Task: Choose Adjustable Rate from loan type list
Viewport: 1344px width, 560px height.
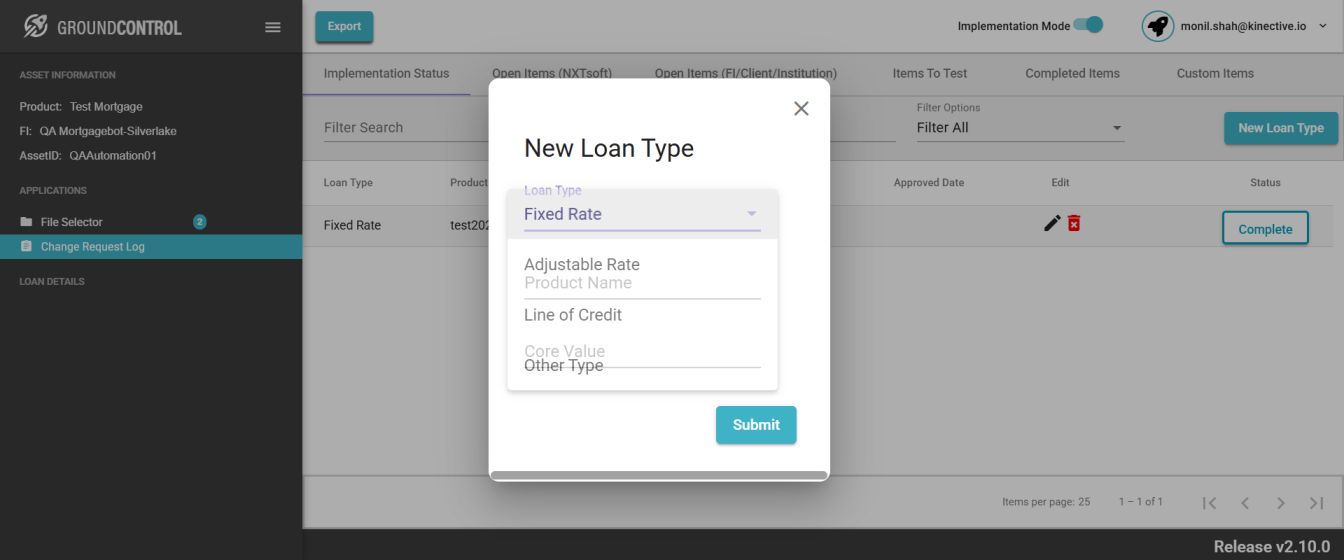Action: click(x=582, y=264)
